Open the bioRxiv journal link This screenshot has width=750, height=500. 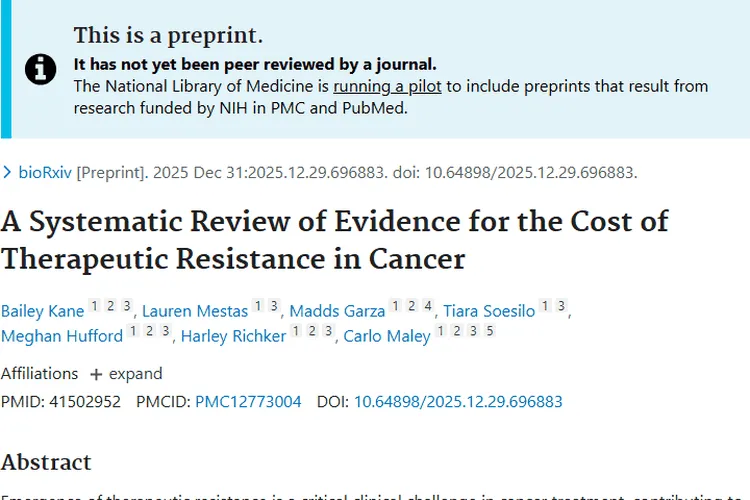(45, 172)
